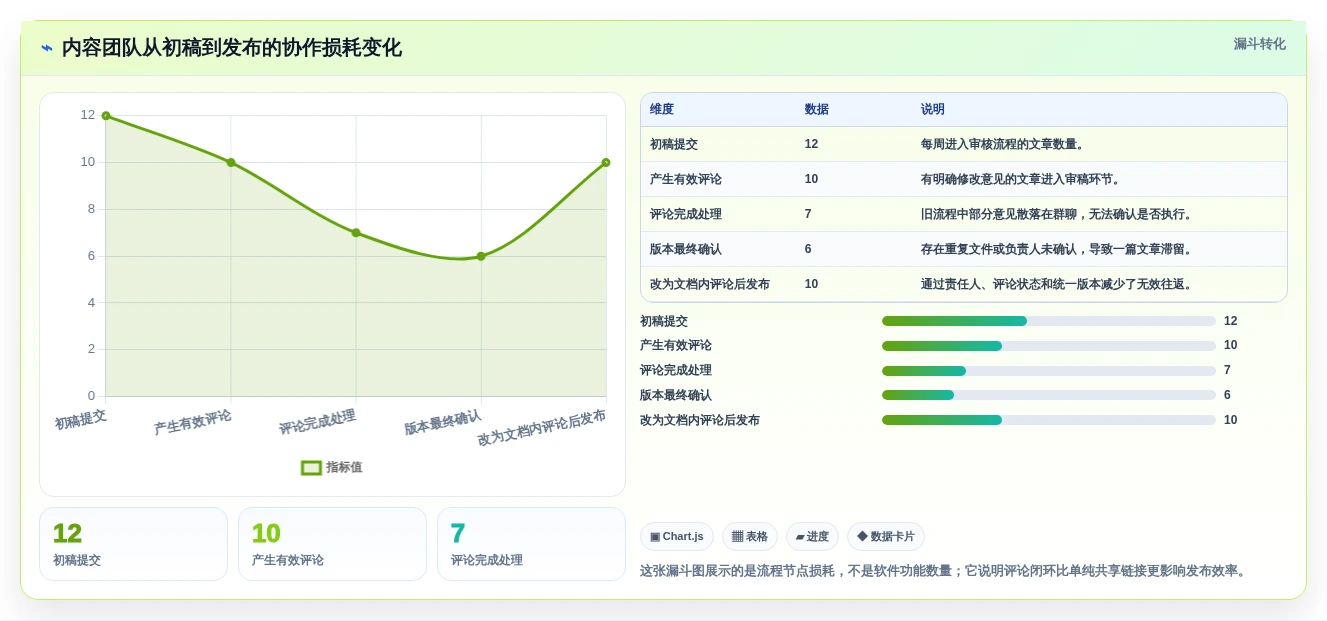The height and width of the screenshot is (621, 1327).
Task: Click the 评论完成处理 progress bar
Action: point(1049,371)
